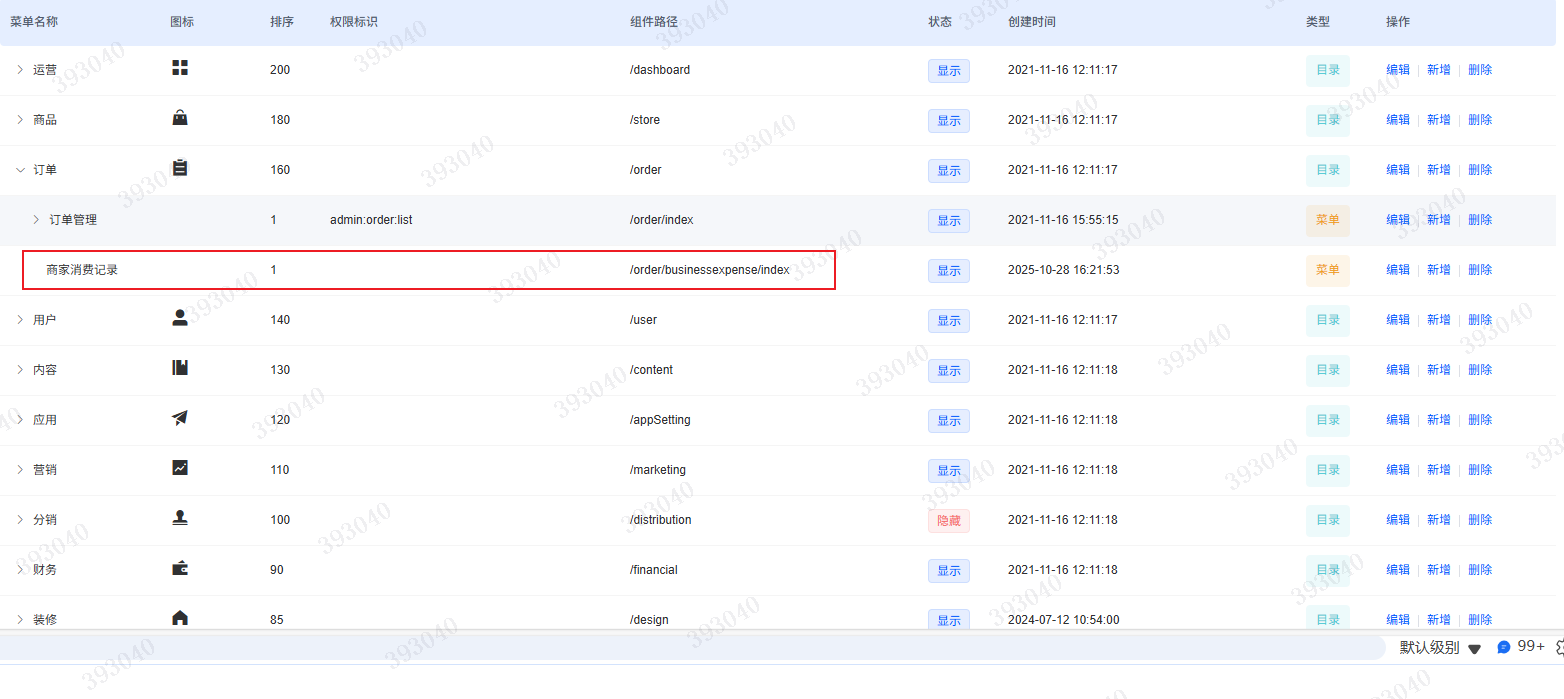
Task: Click 新增 in the 商品 row
Action: coord(1438,120)
